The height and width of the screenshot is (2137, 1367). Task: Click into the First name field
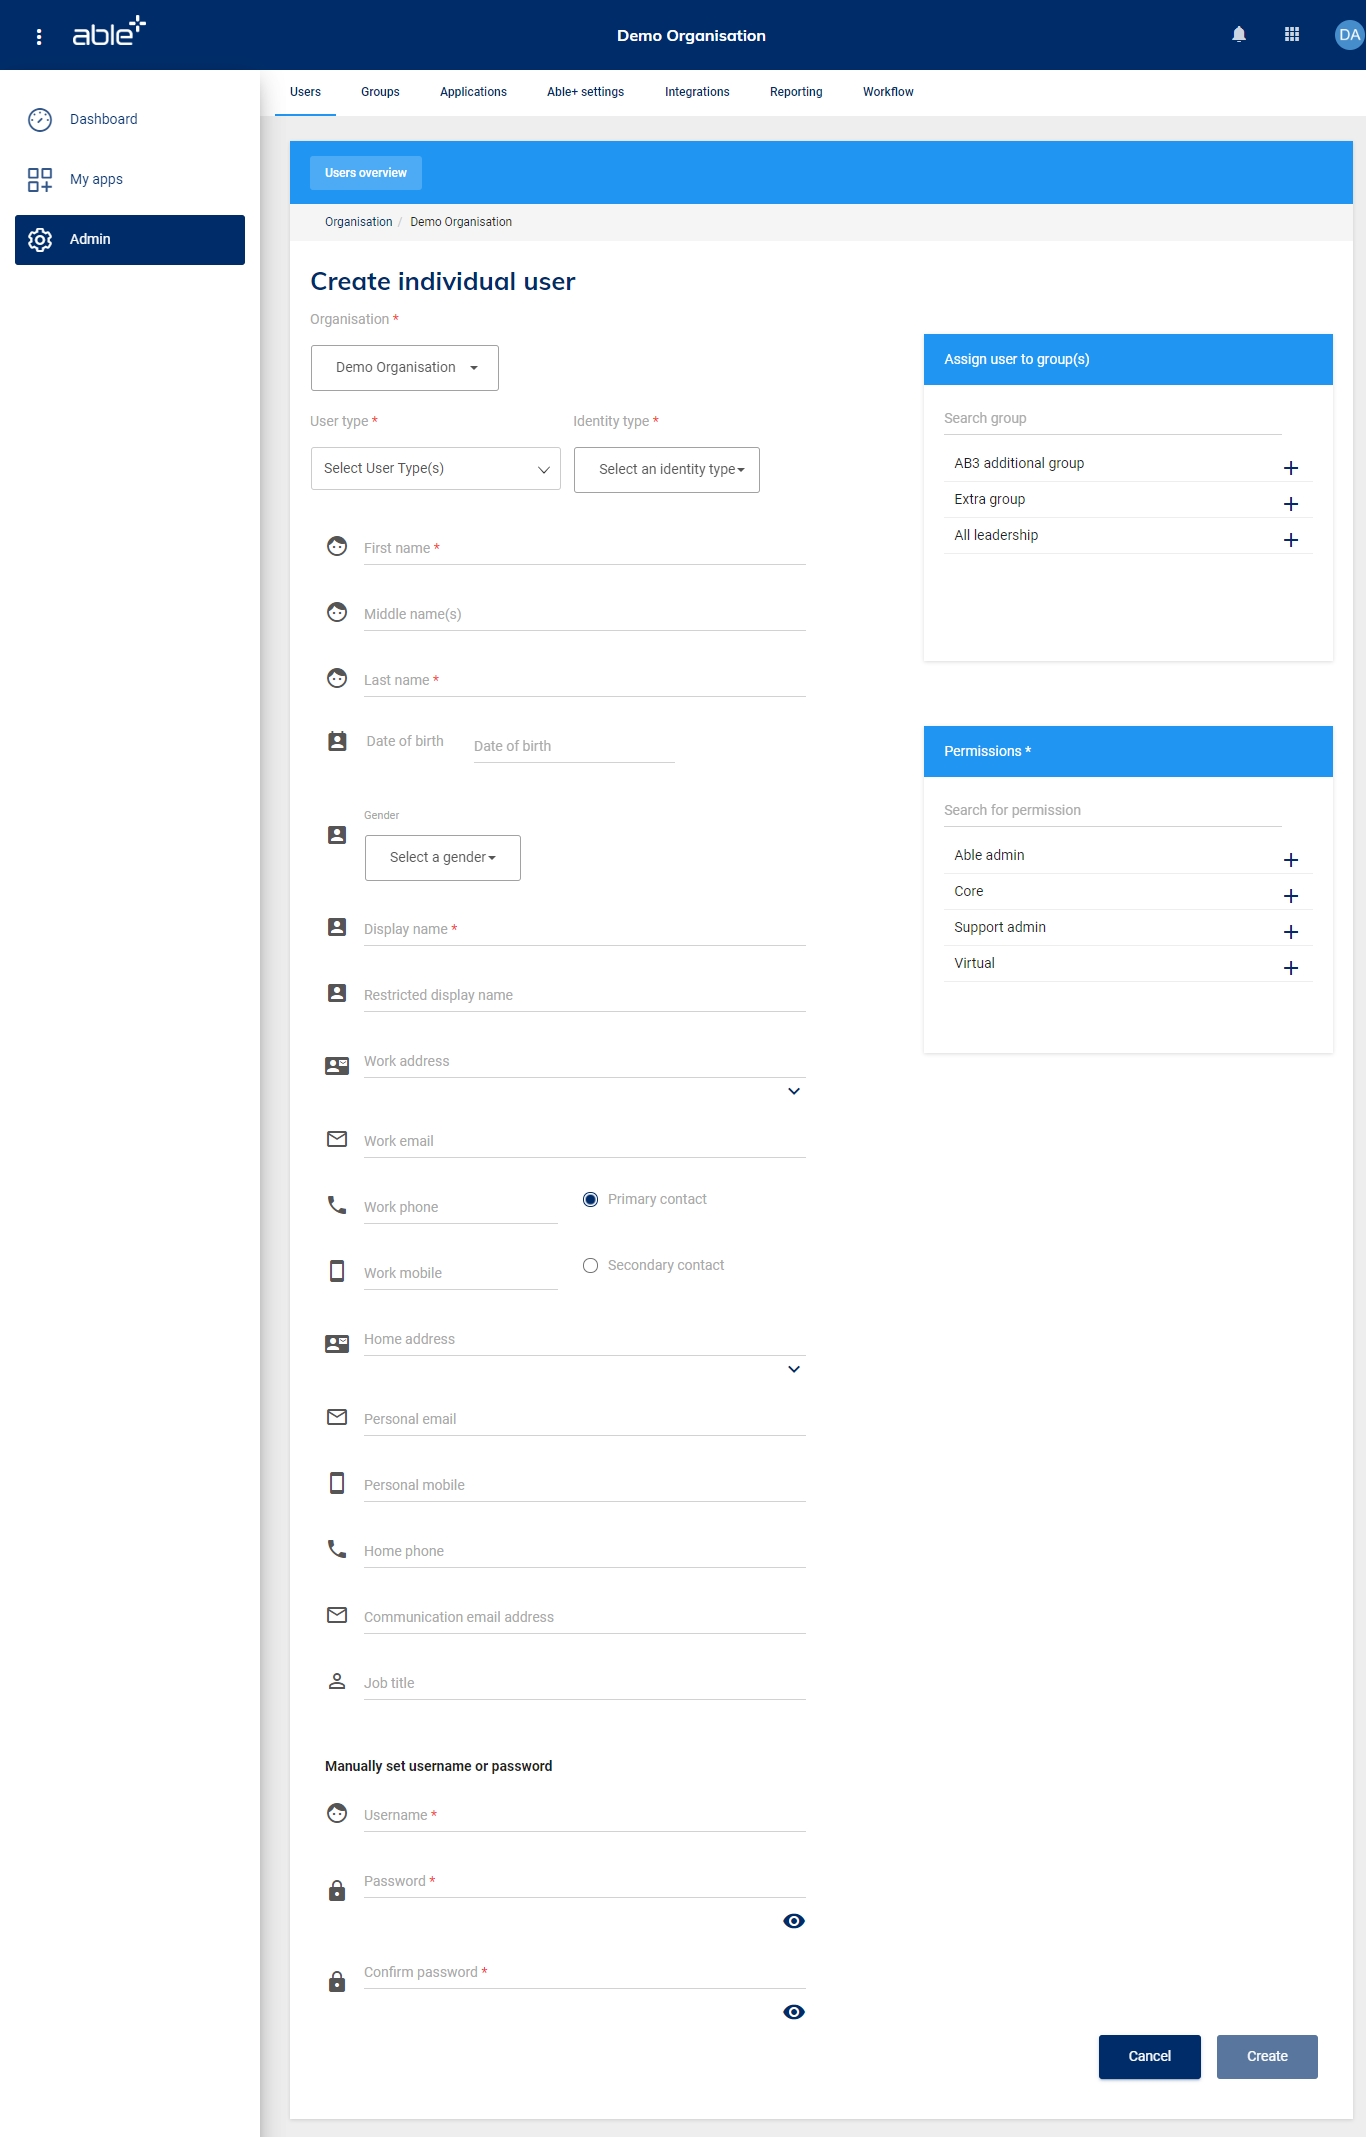[x=584, y=549]
